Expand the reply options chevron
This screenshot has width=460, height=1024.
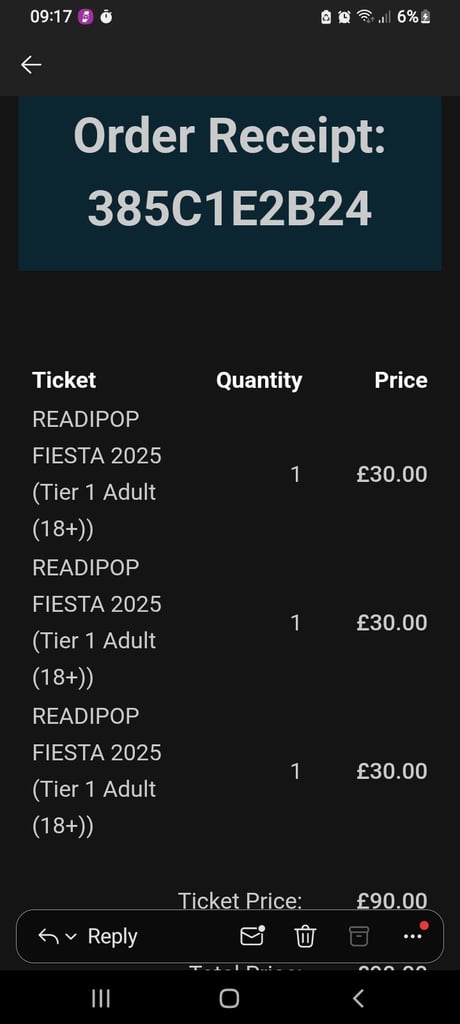tap(72, 937)
